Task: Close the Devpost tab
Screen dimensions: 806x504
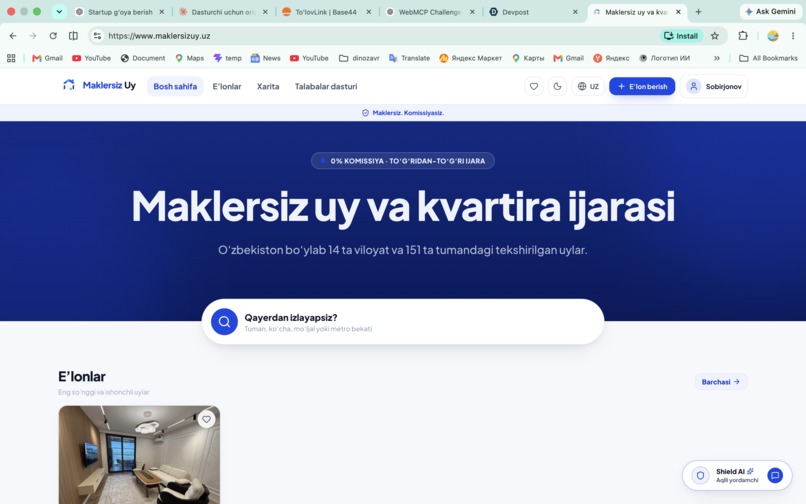Action: (x=575, y=12)
